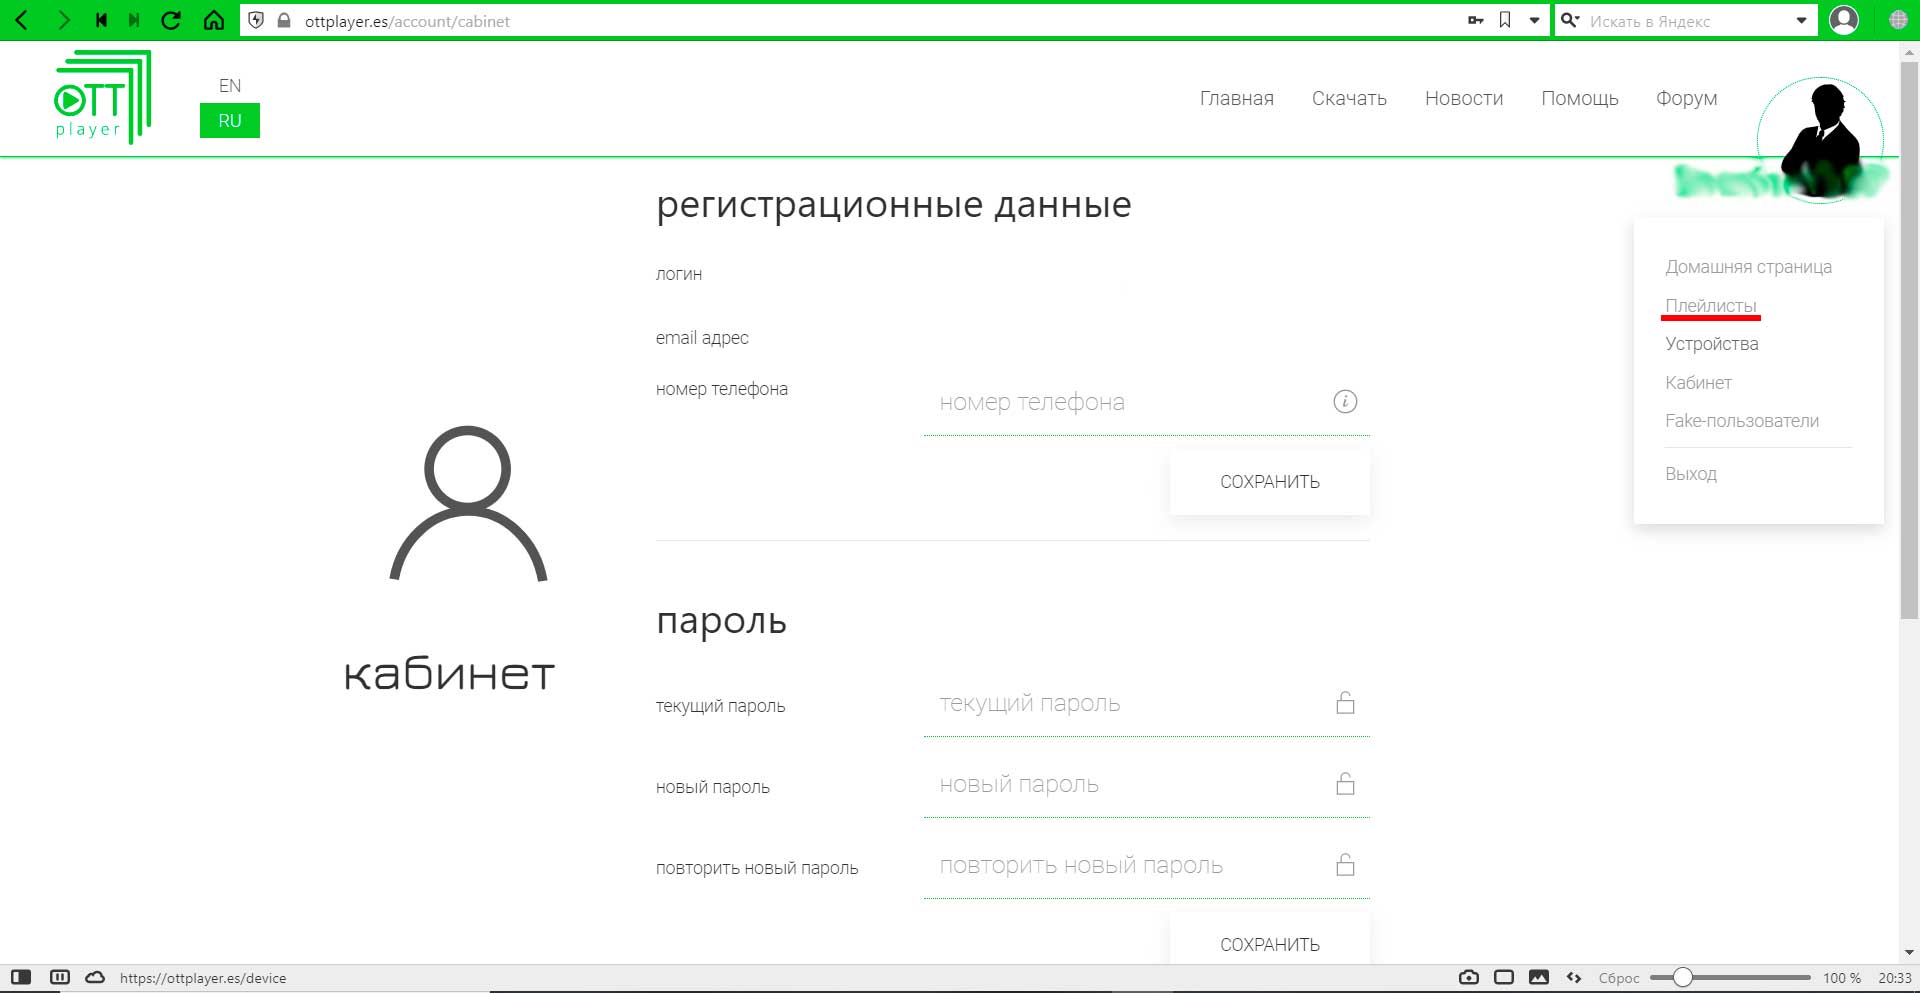Open the browser user profile icon

pyautogui.click(x=1844, y=20)
